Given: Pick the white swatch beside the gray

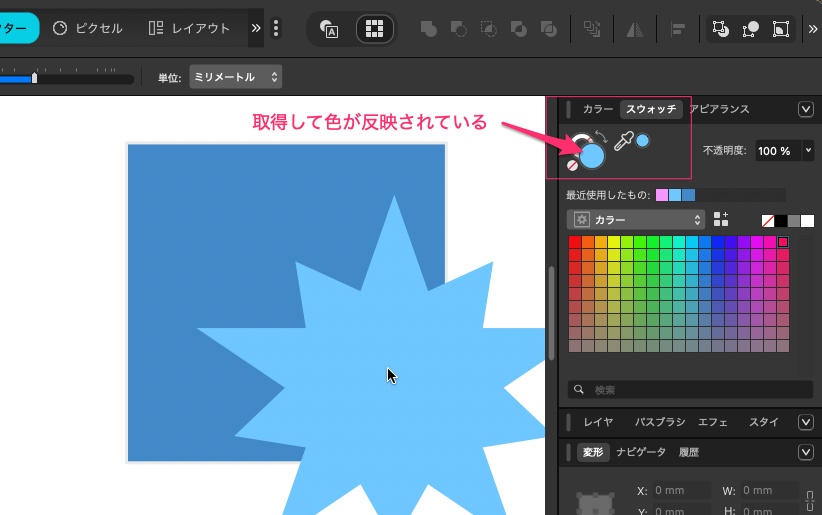Looking at the screenshot, I should [807, 220].
